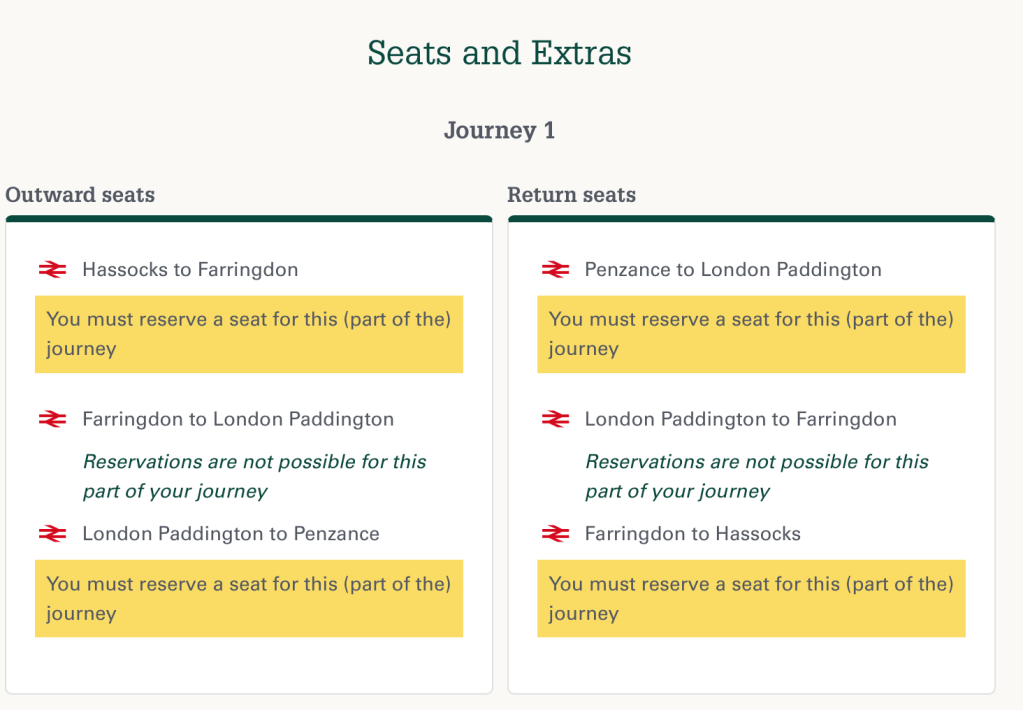Click rail icon beside Farringdon to Hassocks
Screen dimensions: 1023x710
[x=555, y=534]
